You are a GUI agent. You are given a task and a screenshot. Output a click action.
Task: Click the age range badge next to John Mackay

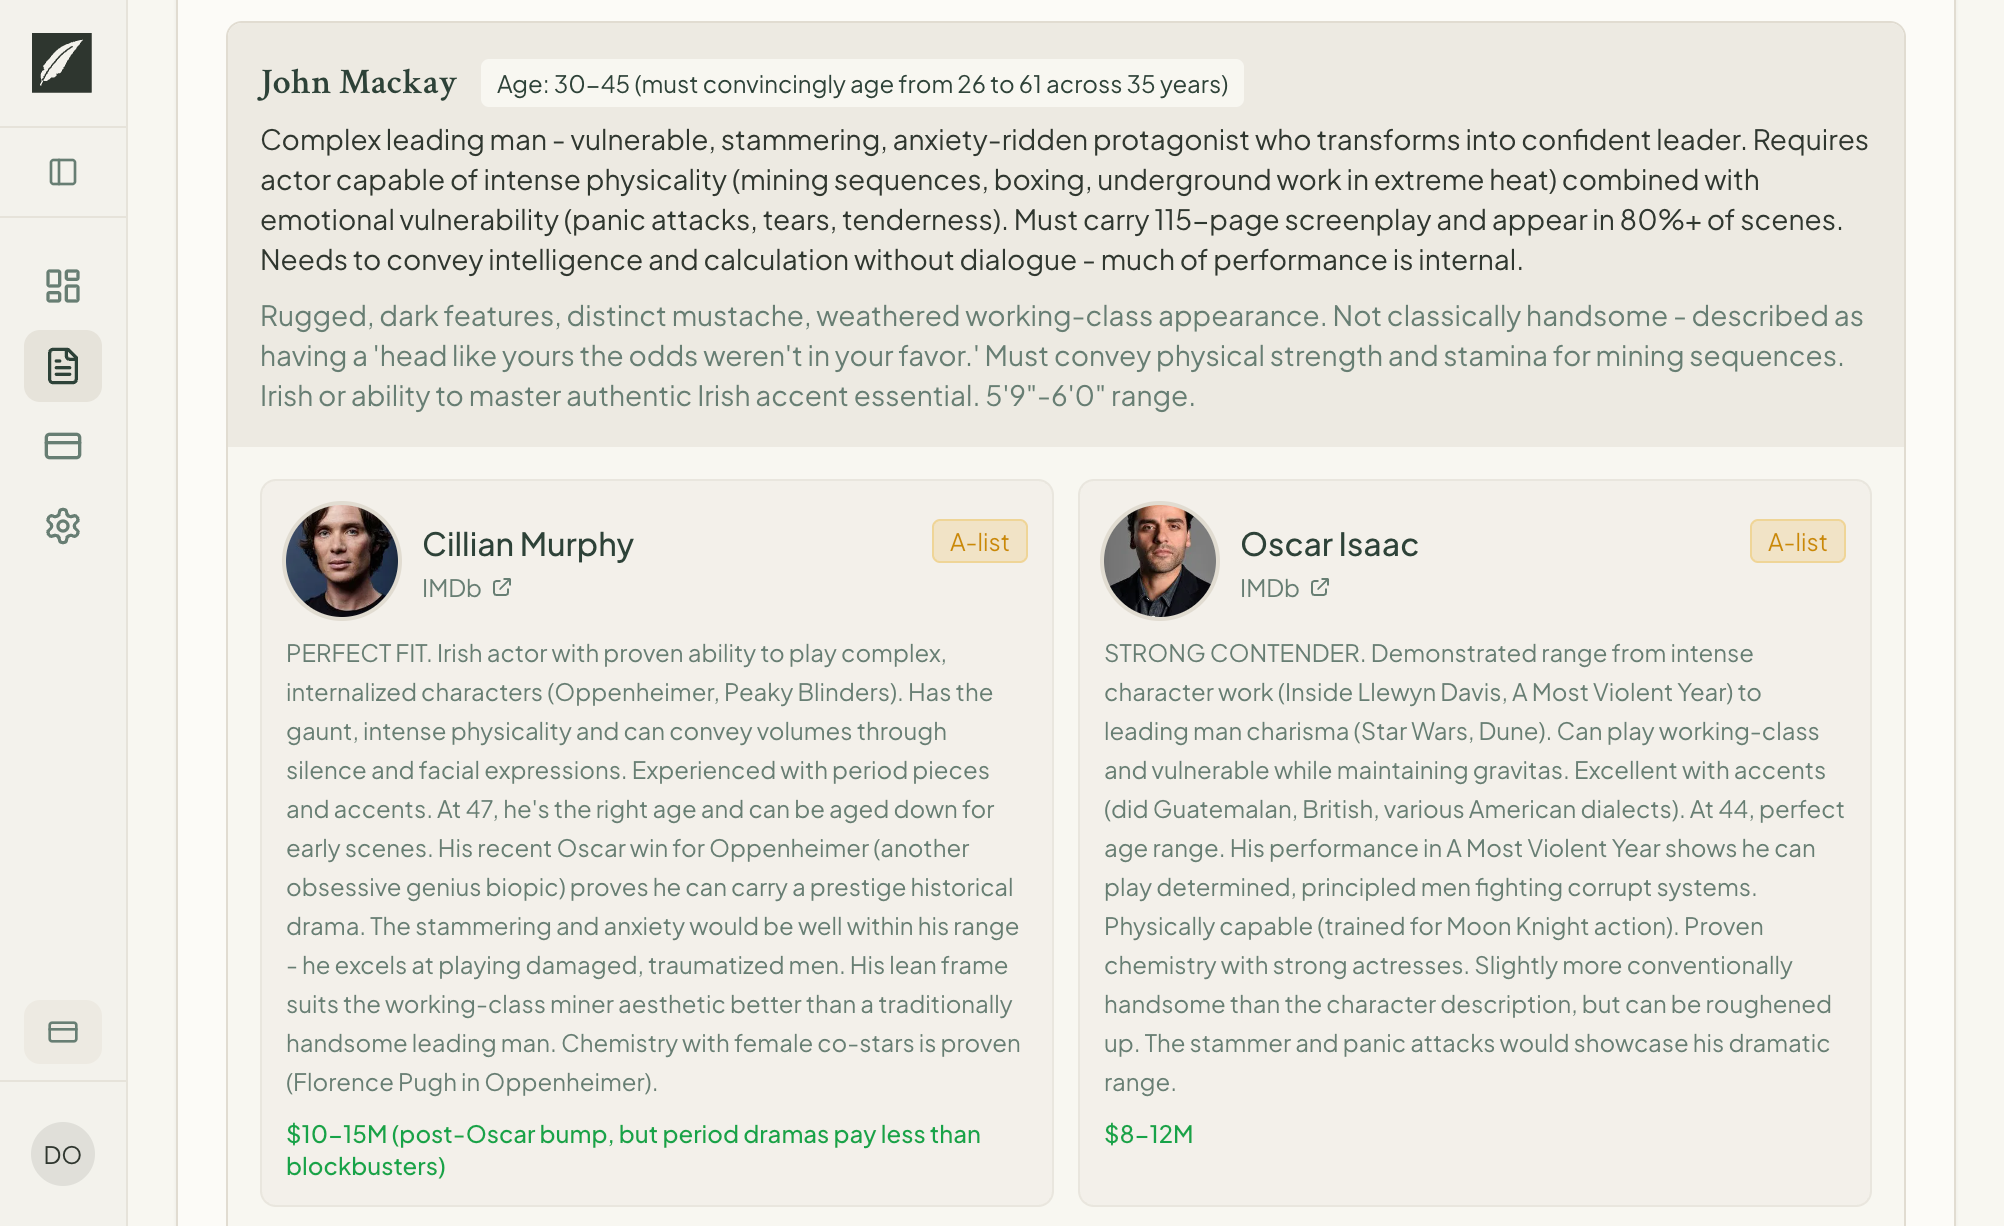click(861, 85)
